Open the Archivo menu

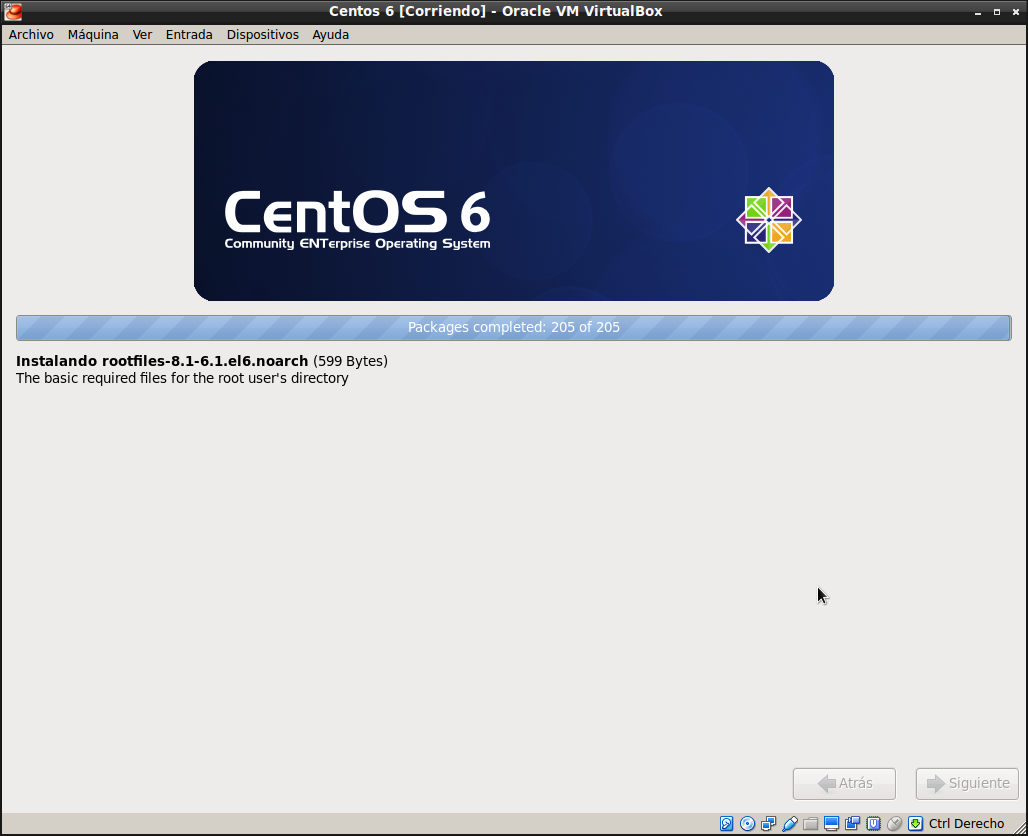31,34
